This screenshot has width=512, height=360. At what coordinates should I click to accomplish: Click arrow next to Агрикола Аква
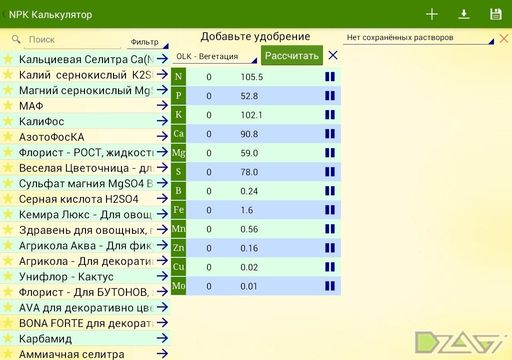point(162,245)
